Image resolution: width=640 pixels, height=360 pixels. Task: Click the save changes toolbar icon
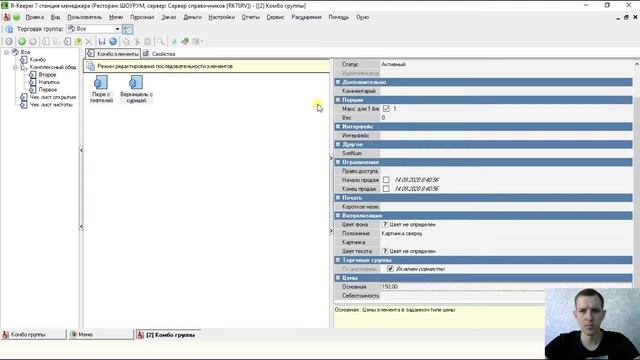tap(102, 41)
